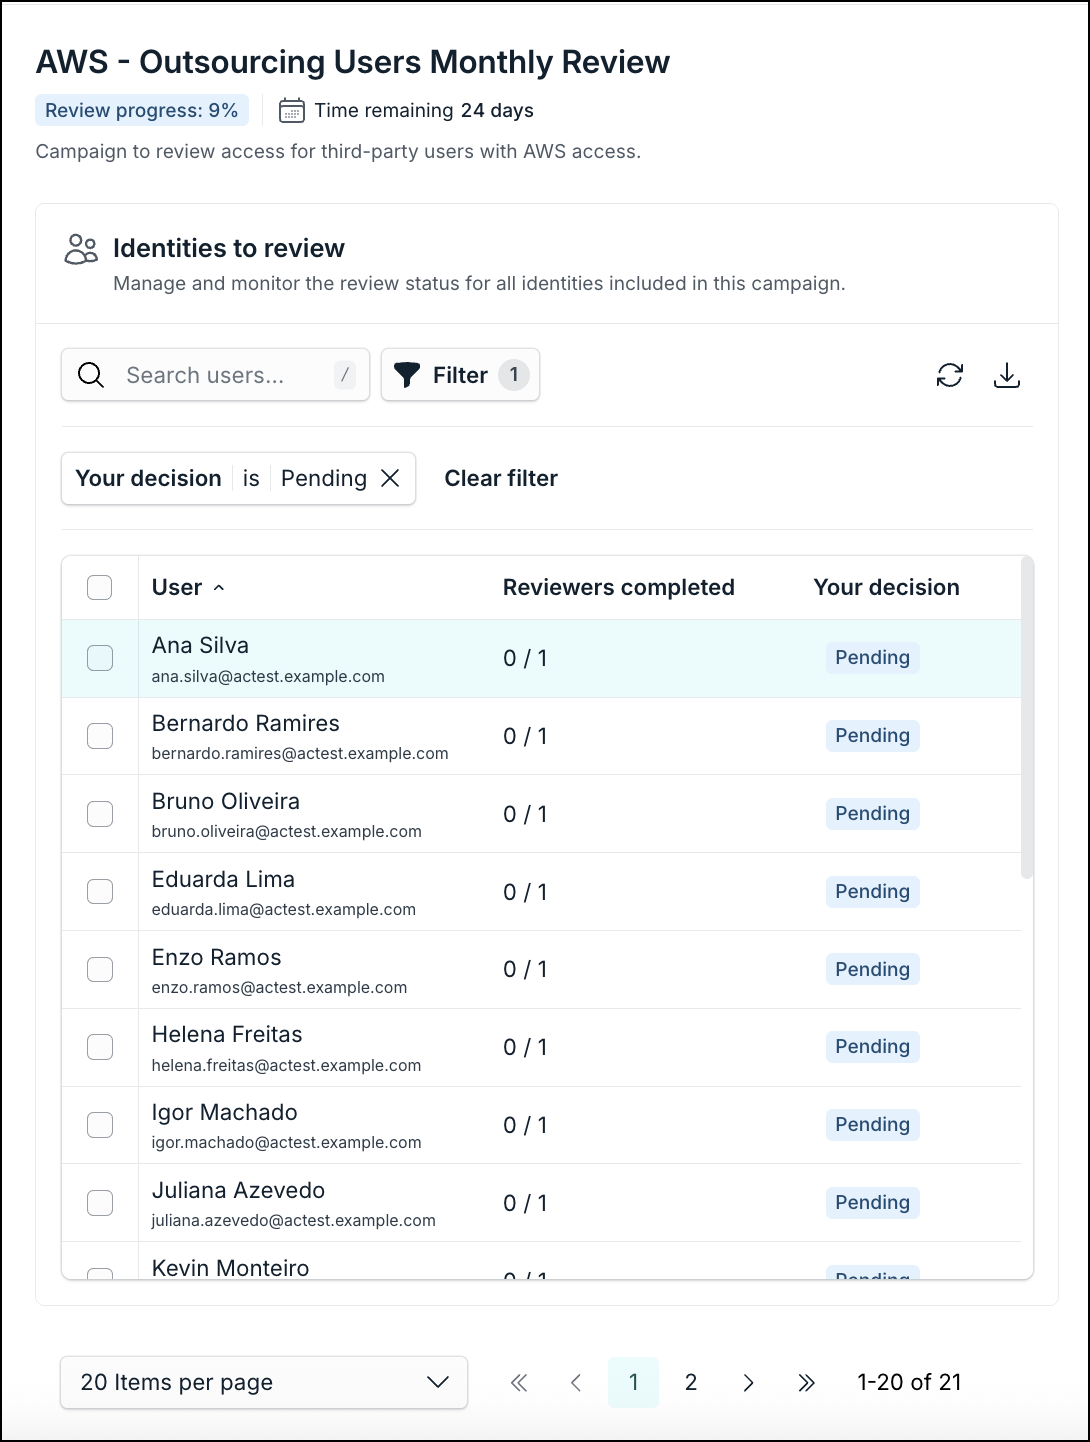Click the Review progress: 9% badge
1090x1442 pixels.
pyautogui.click(x=142, y=110)
